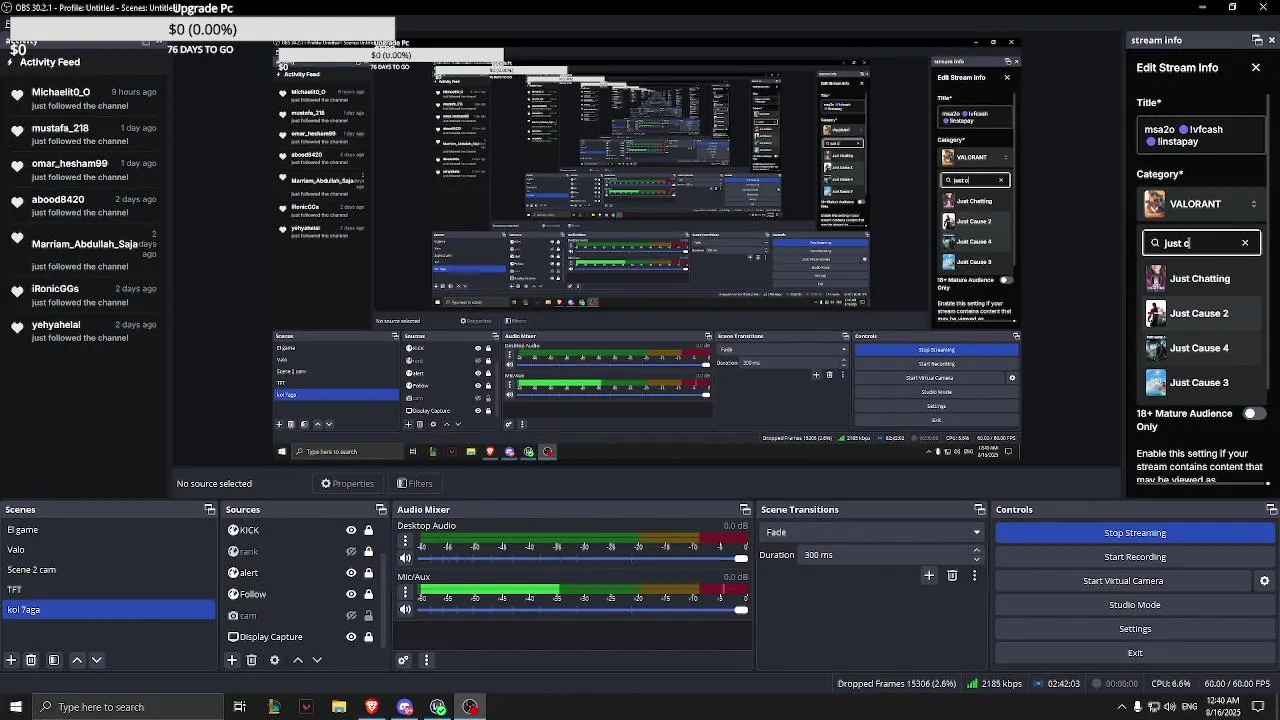1280x720 pixels.
Task: Hide the alert source
Action: [x=351, y=573]
